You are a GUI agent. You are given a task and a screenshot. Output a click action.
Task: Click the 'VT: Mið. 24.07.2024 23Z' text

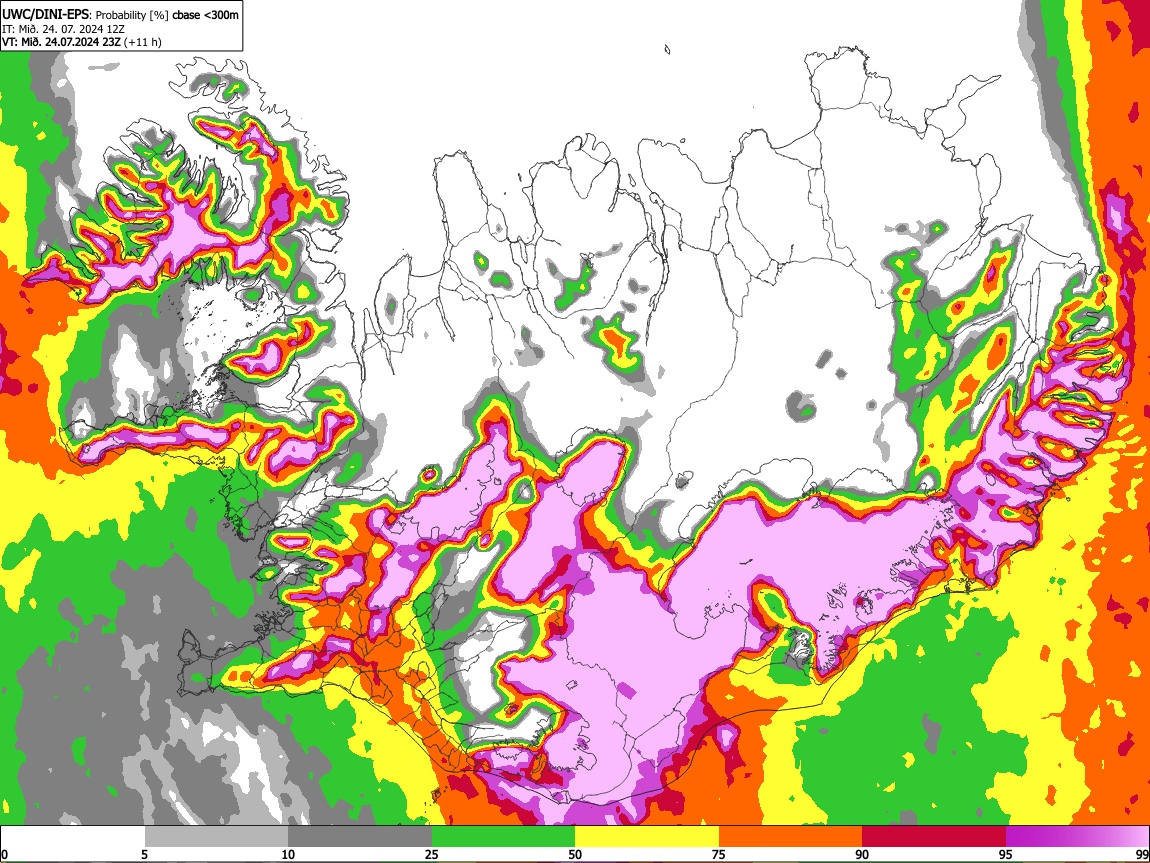pos(61,42)
